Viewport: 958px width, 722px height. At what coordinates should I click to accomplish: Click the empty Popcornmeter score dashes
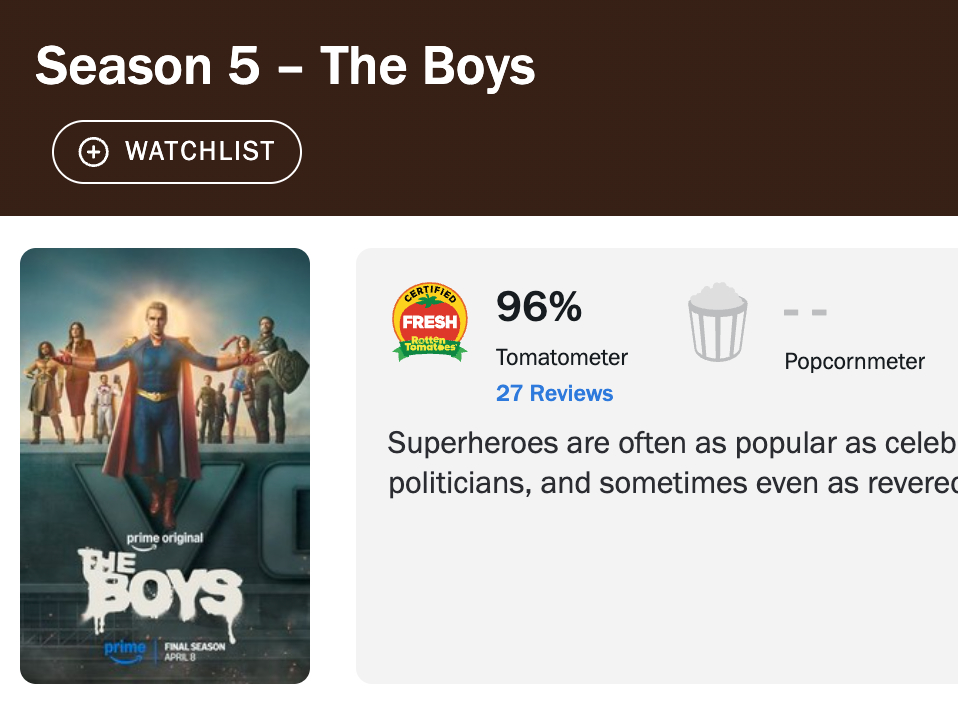pos(805,312)
